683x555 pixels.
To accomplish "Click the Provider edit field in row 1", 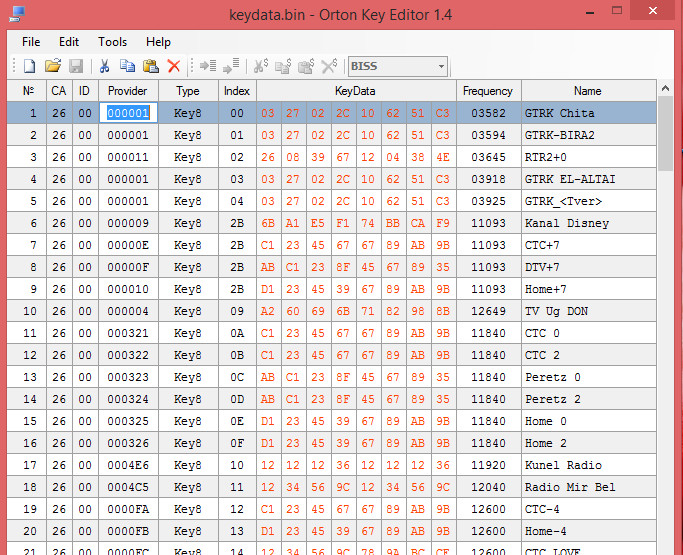I will [x=128, y=113].
